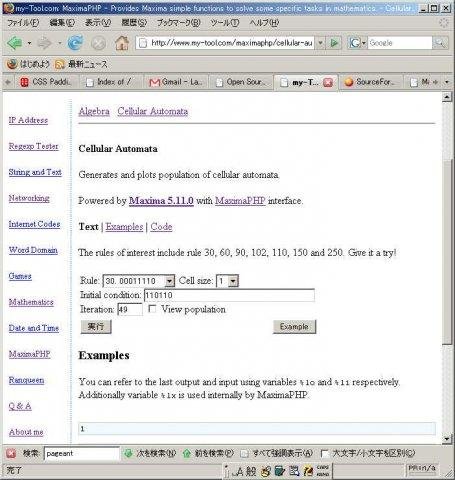Click the IME 般 input mode icon

[x=251, y=471]
